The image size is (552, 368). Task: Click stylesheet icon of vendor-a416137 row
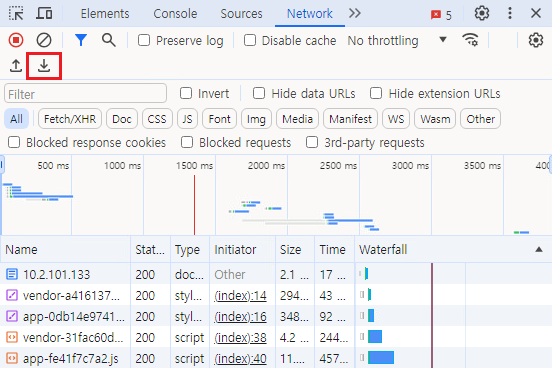(12, 295)
